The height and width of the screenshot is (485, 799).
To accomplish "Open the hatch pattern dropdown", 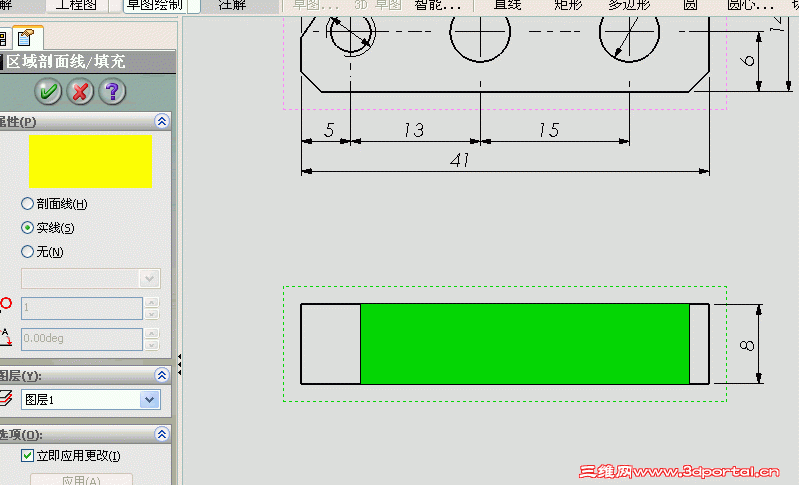I will coord(149,279).
